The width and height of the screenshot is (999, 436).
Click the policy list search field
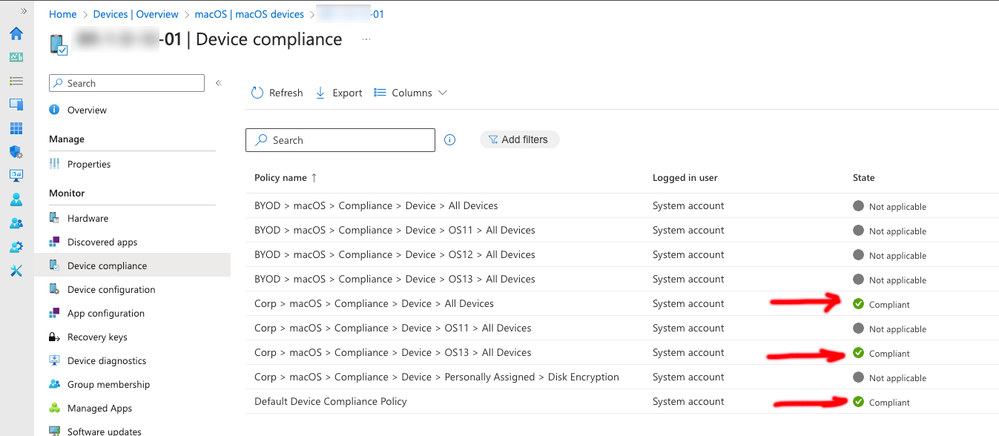point(340,140)
